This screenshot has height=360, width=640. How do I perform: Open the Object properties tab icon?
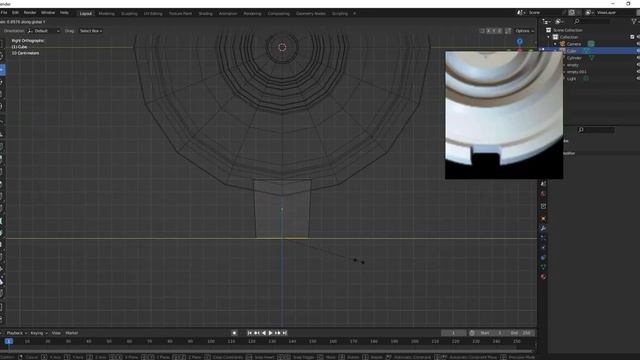(x=543, y=218)
